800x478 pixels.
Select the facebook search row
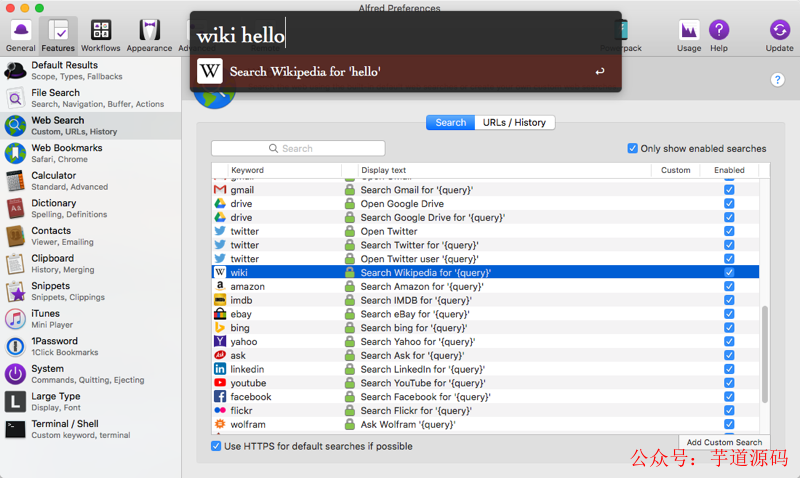point(485,396)
